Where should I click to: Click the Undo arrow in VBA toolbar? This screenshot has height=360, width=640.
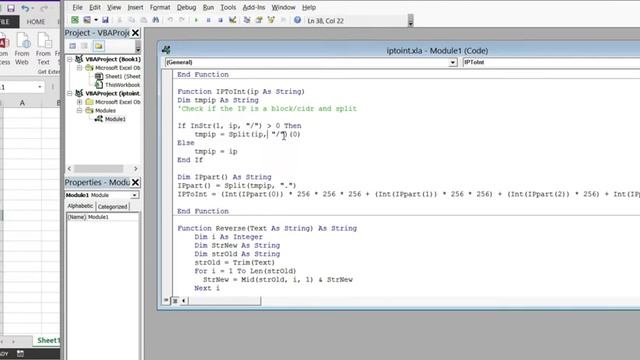(170, 20)
